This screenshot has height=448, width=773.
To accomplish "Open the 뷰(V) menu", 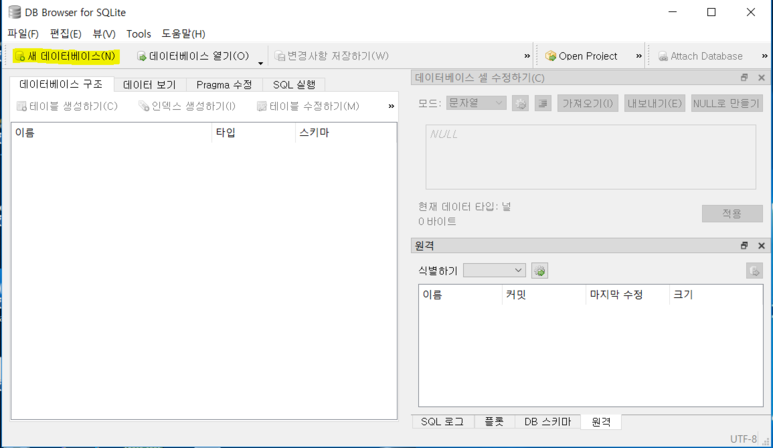I will click(x=104, y=34).
